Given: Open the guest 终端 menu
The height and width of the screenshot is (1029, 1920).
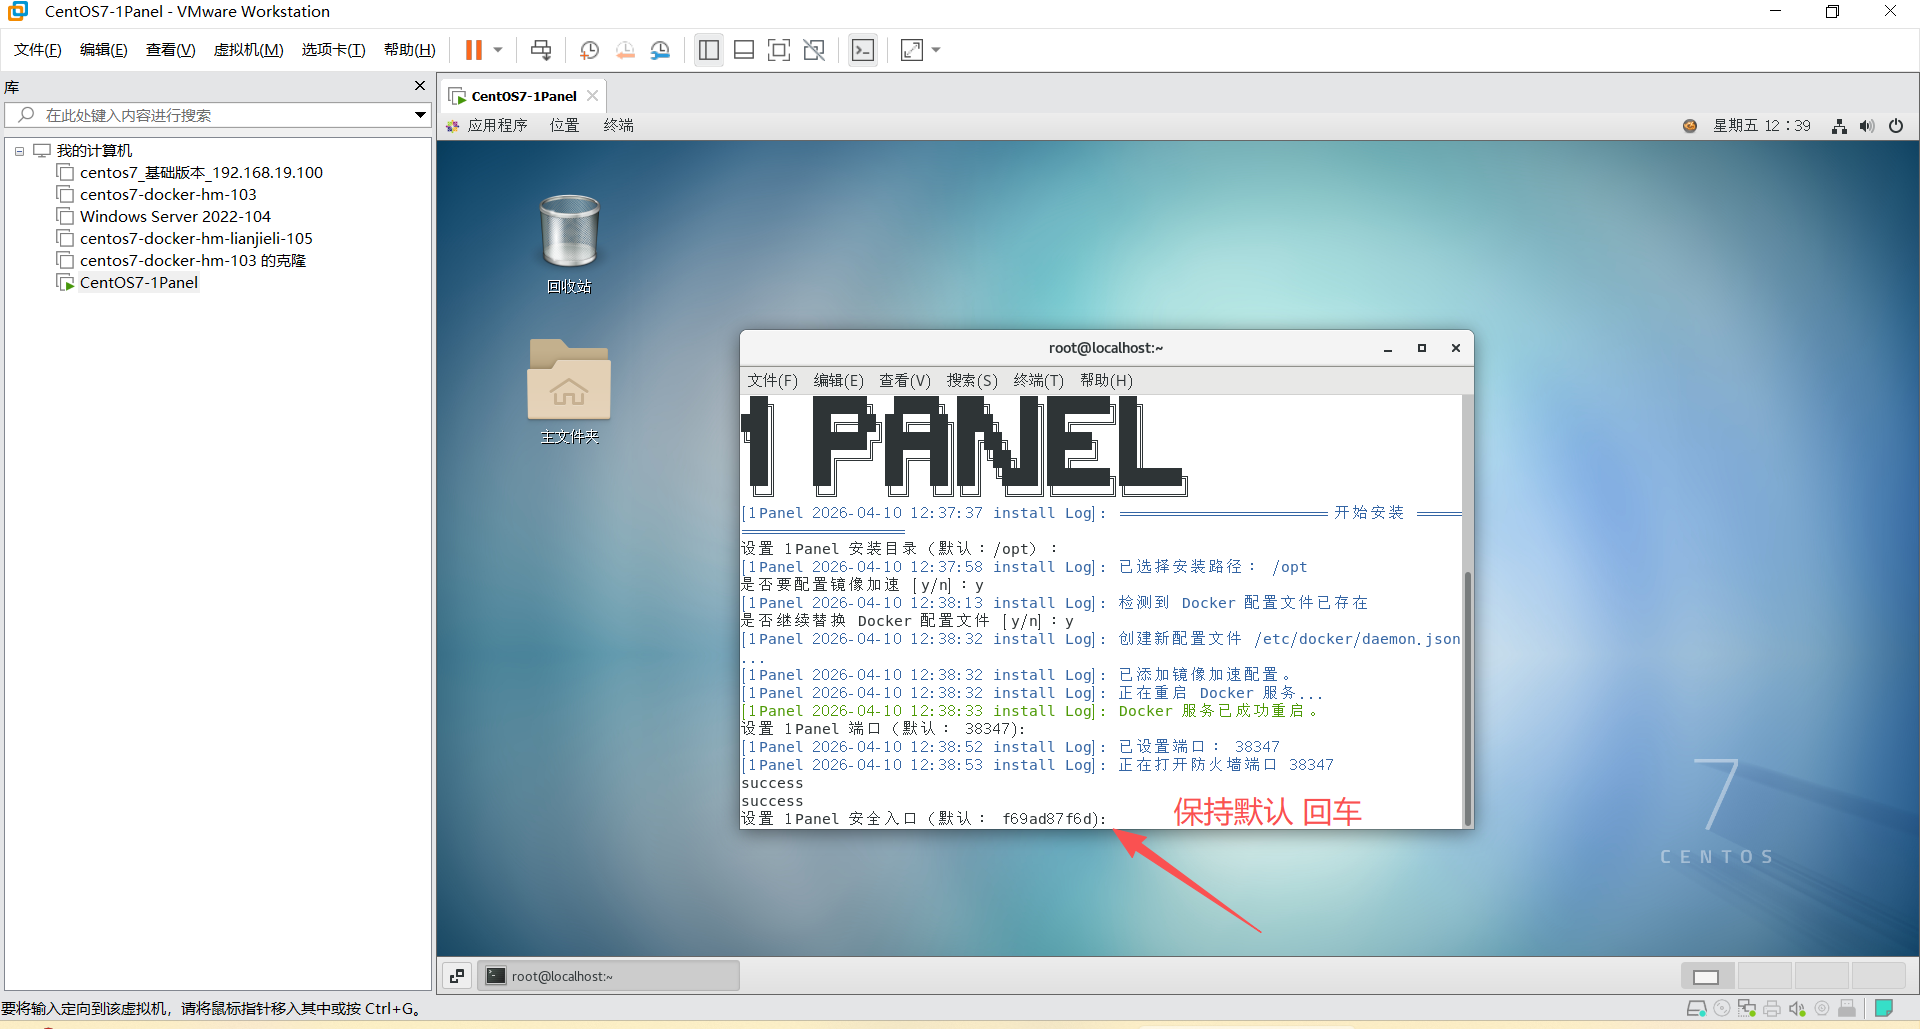Looking at the screenshot, I should tap(619, 126).
